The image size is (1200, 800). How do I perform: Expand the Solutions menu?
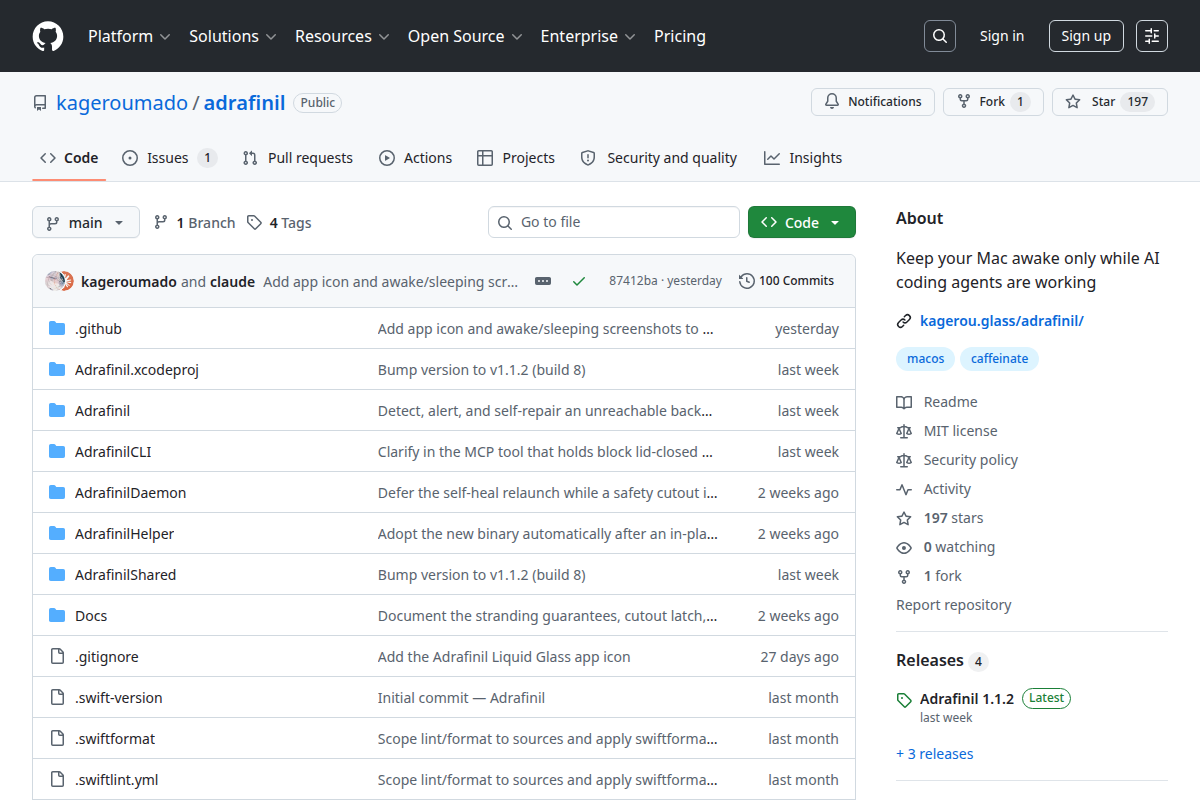pyautogui.click(x=232, y=36)
